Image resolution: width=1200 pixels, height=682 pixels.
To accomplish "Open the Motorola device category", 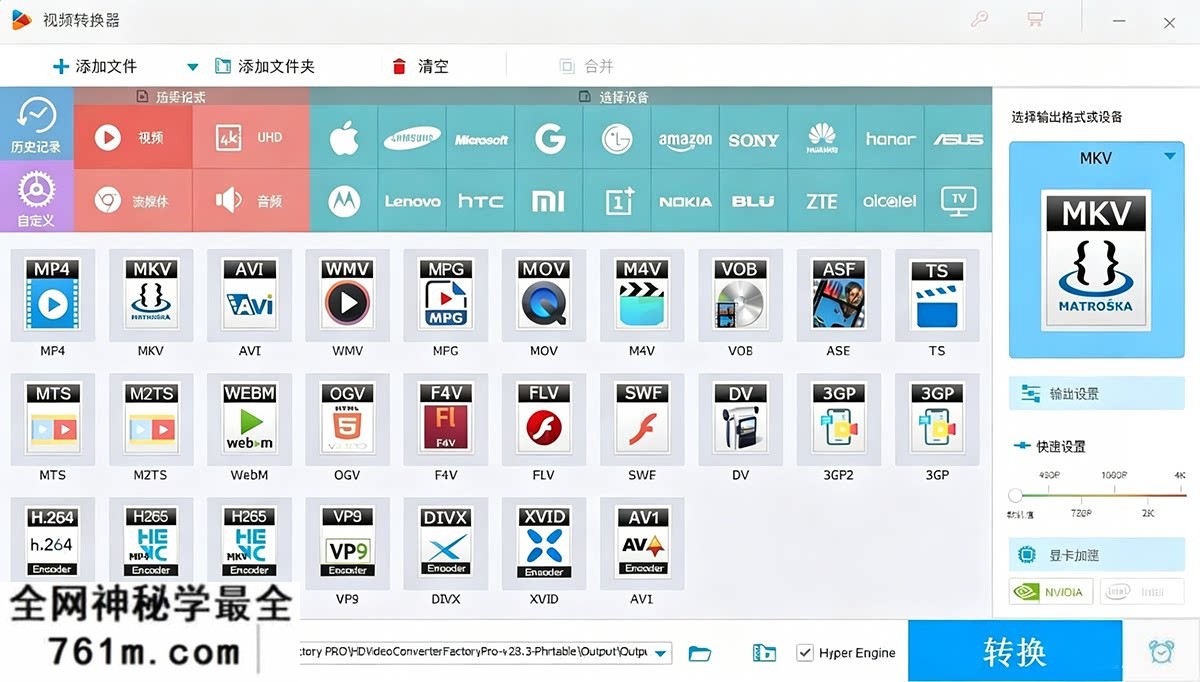I will coord(344,201).
